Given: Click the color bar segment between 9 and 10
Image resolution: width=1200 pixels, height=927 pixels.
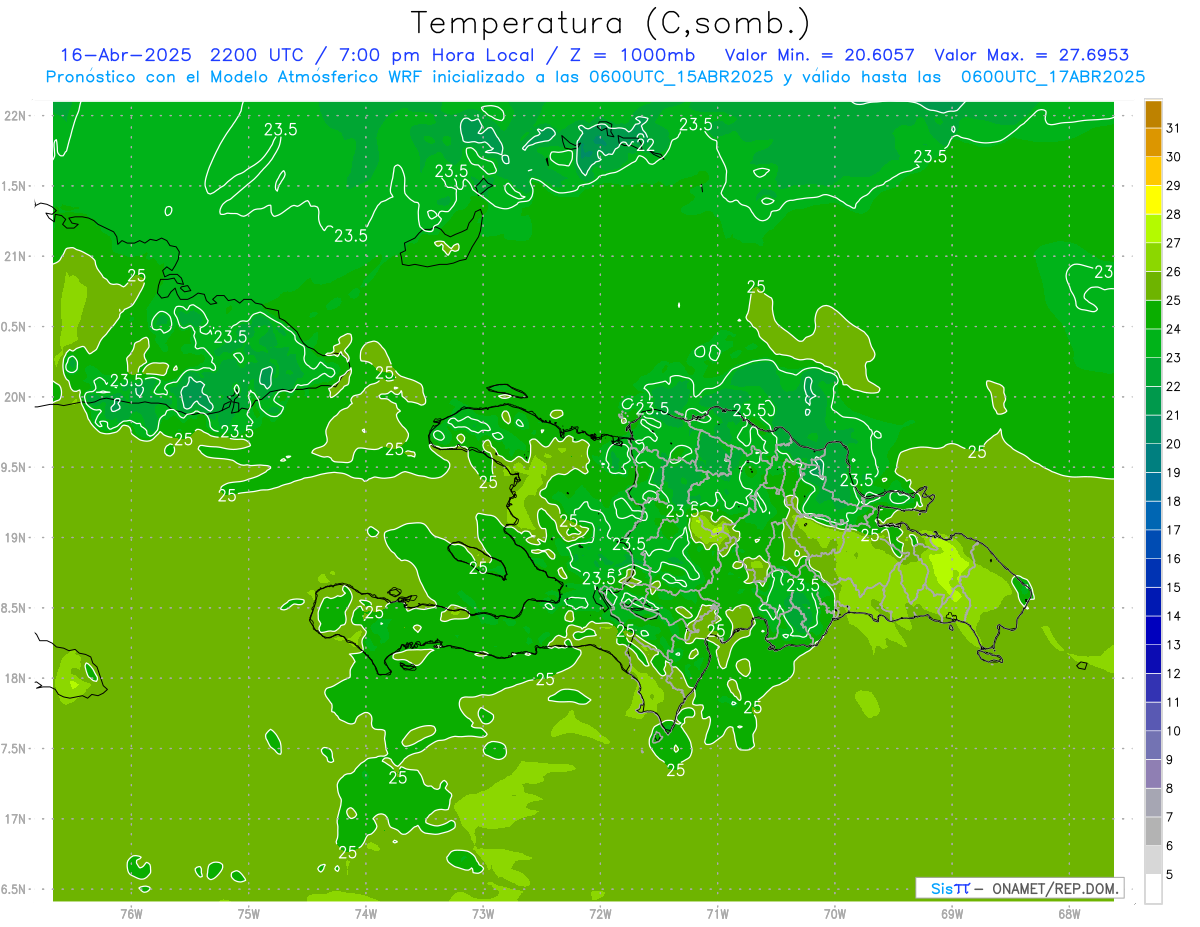Looking at the screenshot, I should tap(1153, 745).
